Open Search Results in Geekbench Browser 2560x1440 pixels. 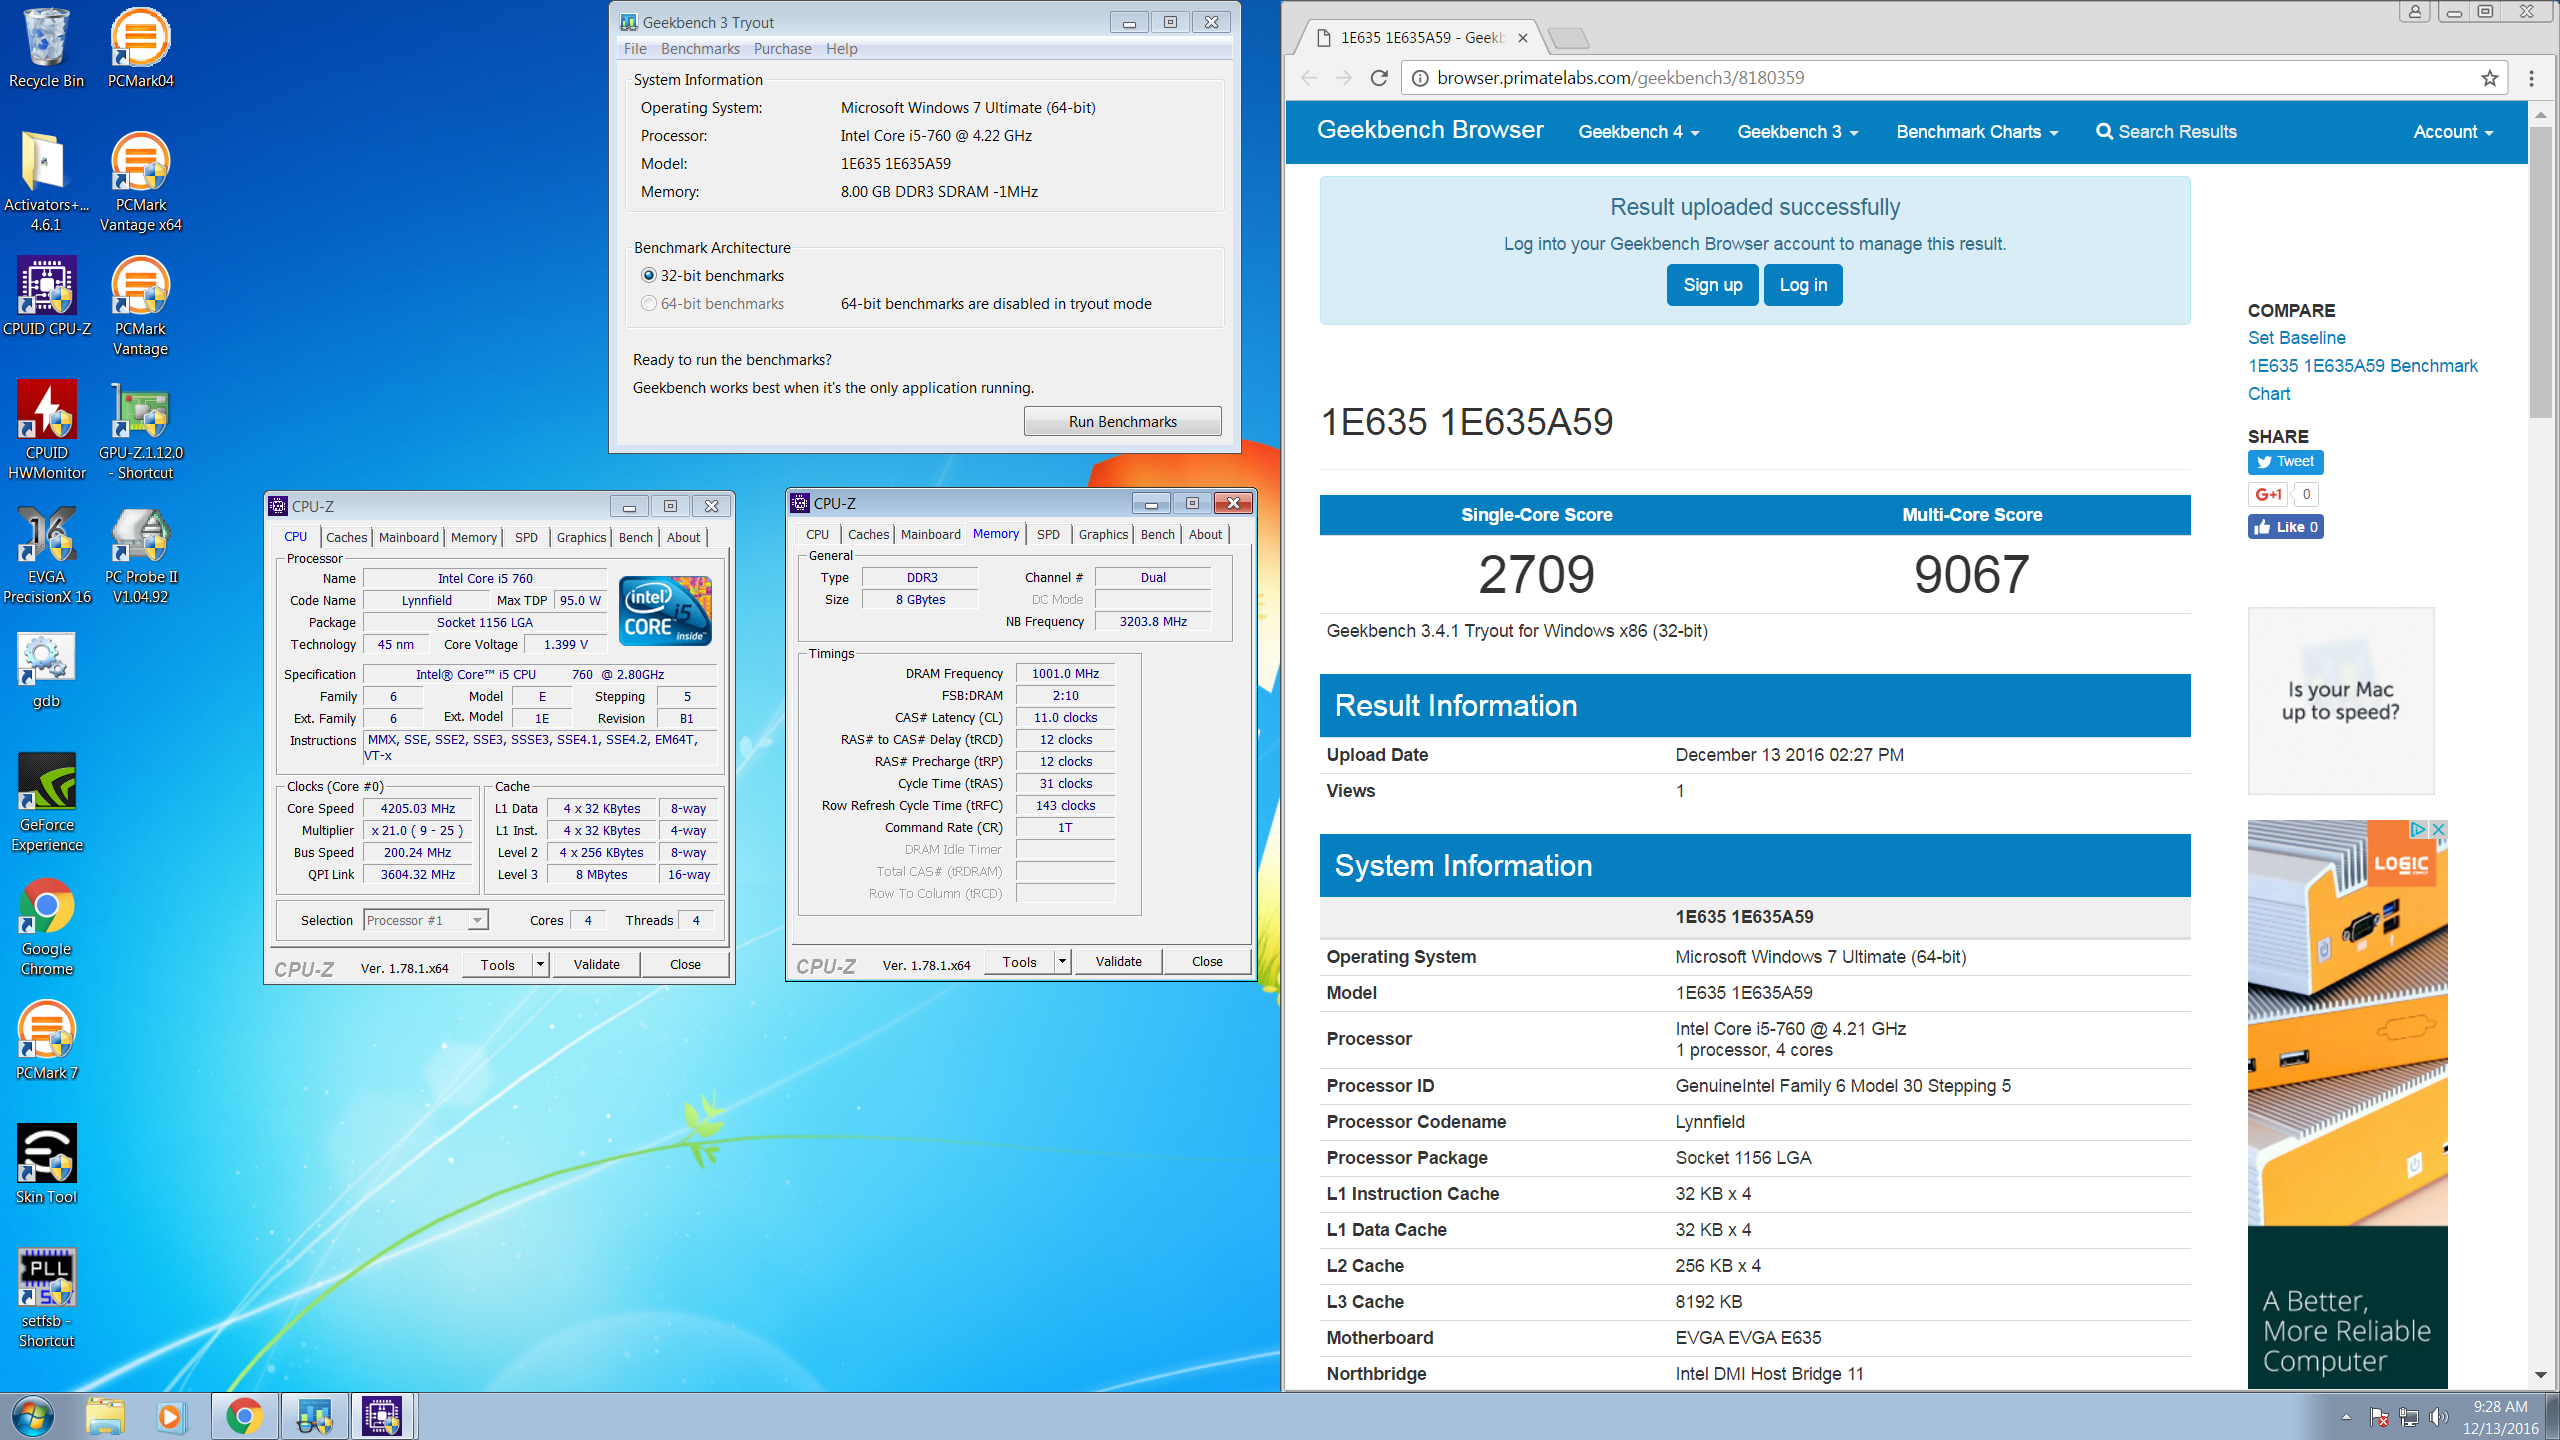pos(2166,132)
